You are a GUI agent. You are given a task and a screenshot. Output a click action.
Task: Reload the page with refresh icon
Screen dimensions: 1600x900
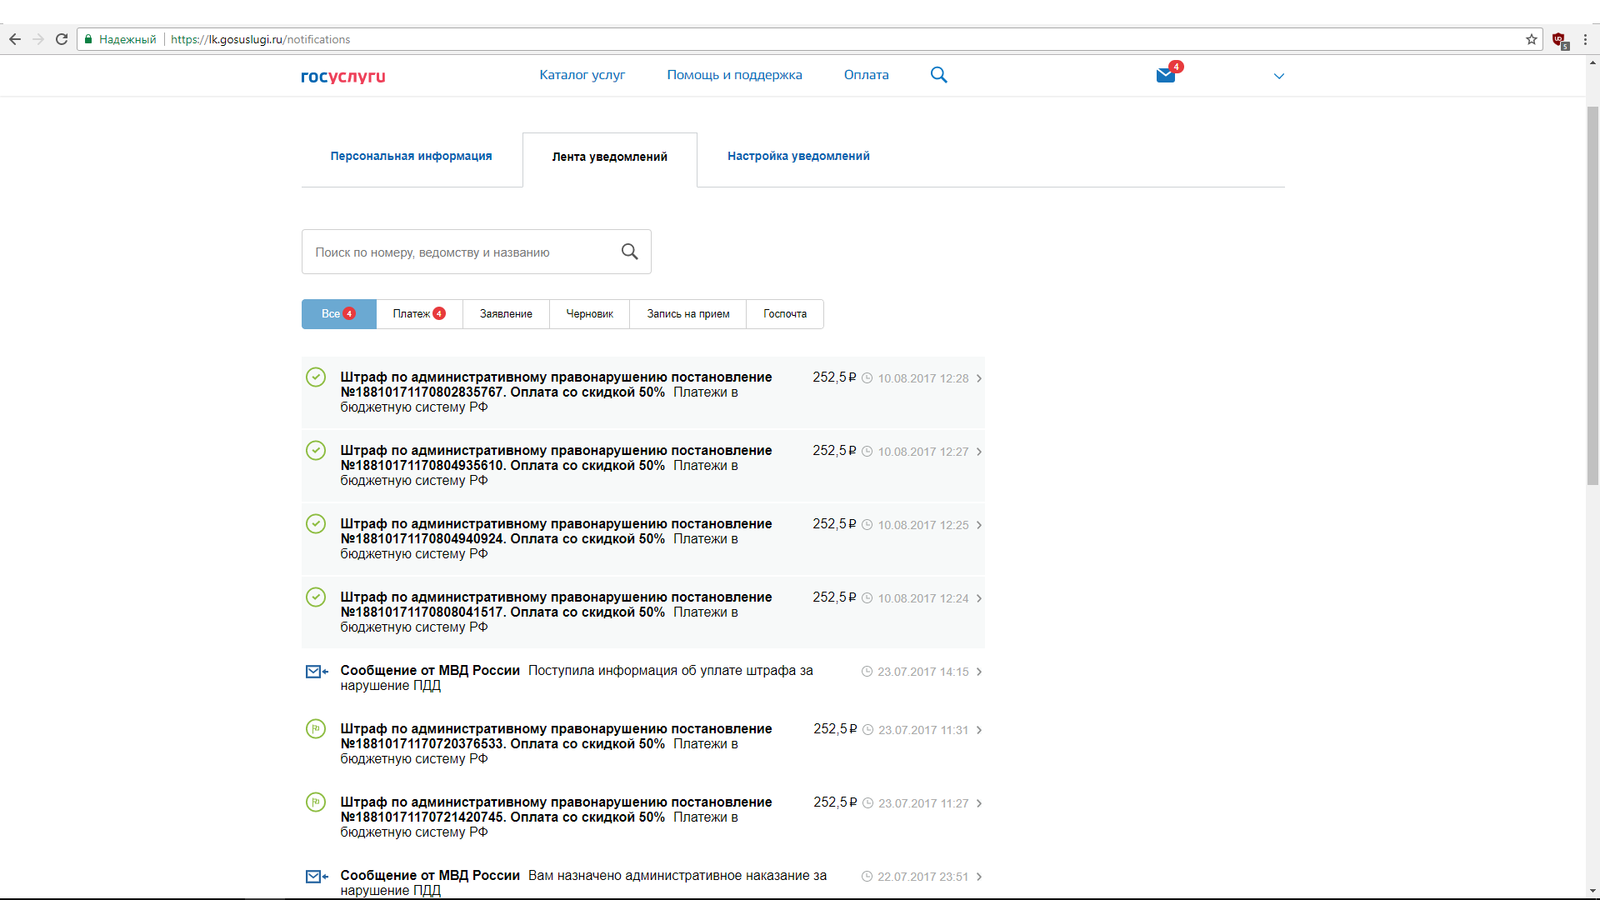62,39
